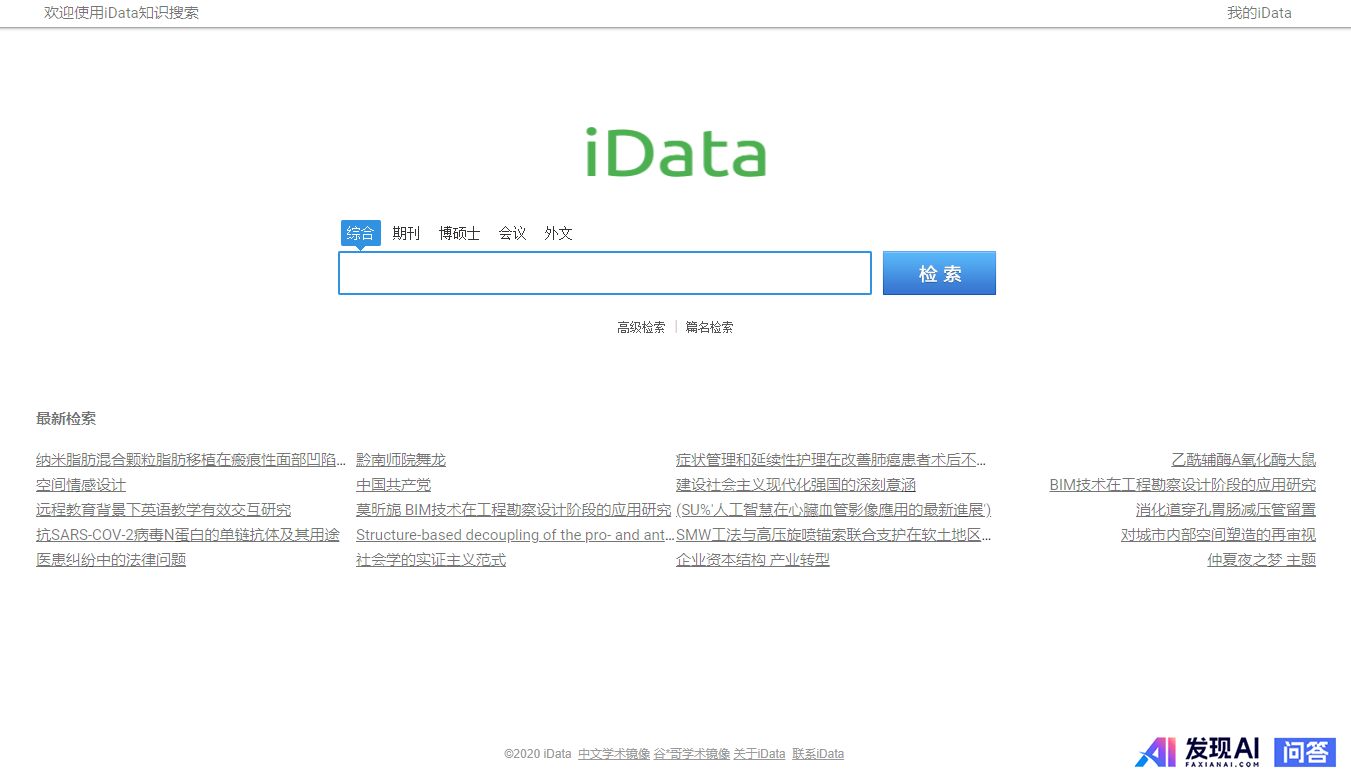Click 欢迎使用iData知识搜索 header text

click(121, 13)
